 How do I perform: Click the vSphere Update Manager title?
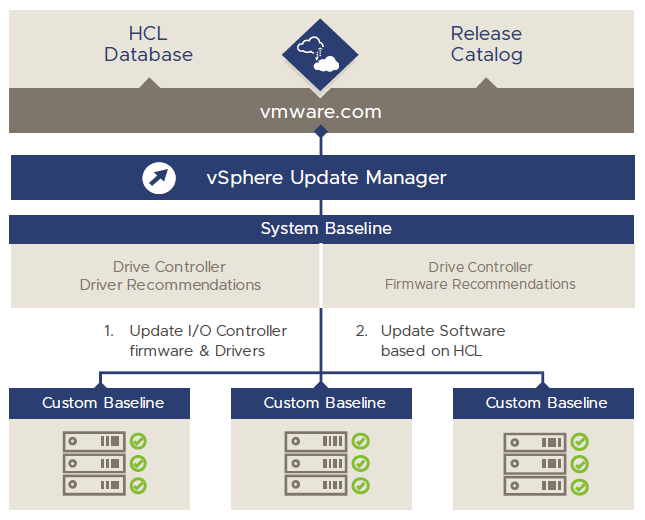(327, 178)
